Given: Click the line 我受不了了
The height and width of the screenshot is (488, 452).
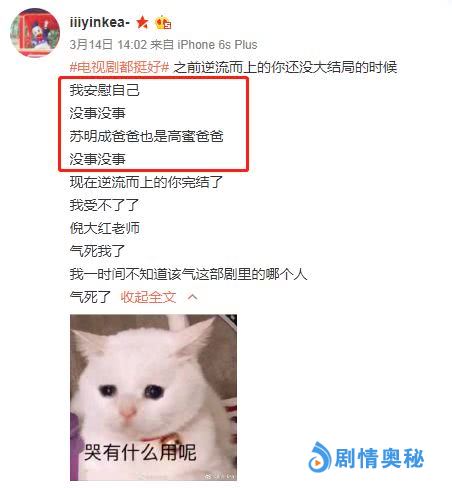Looking at the screenshot, I should [104, 205].
